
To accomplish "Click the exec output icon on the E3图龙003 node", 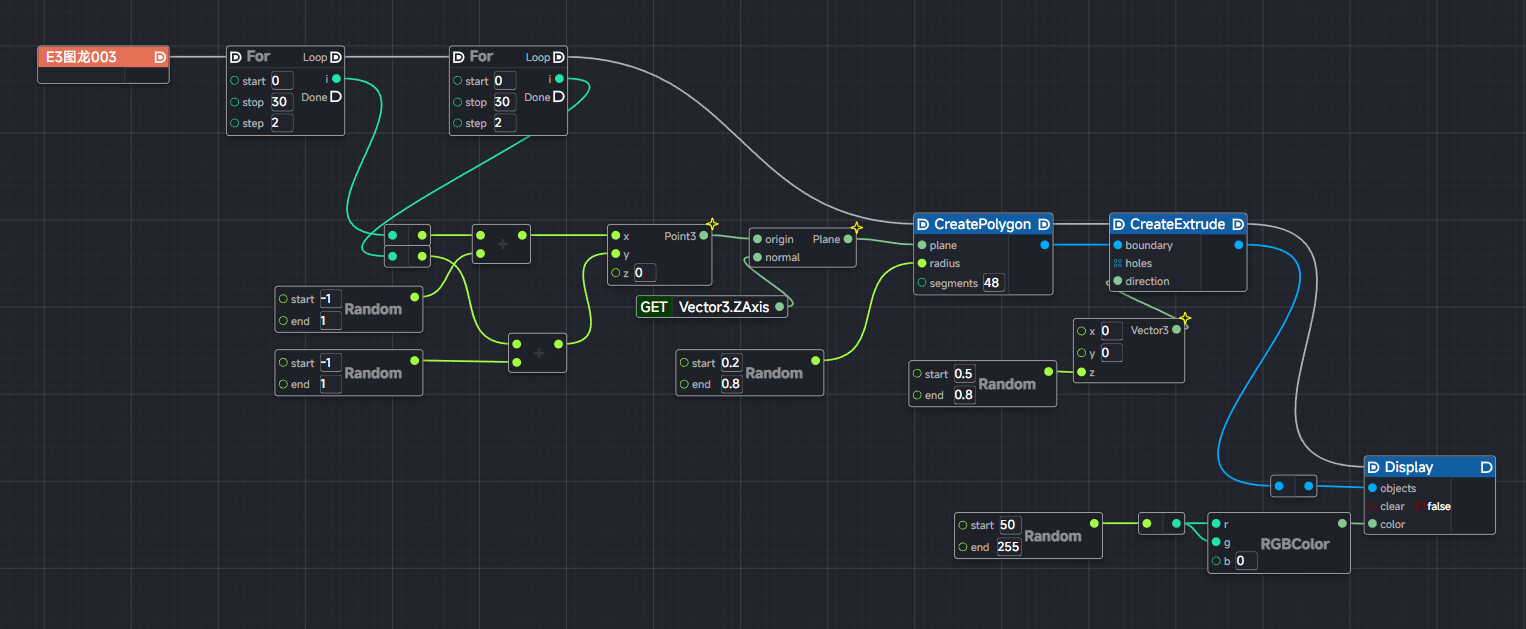I will [160, 57].
